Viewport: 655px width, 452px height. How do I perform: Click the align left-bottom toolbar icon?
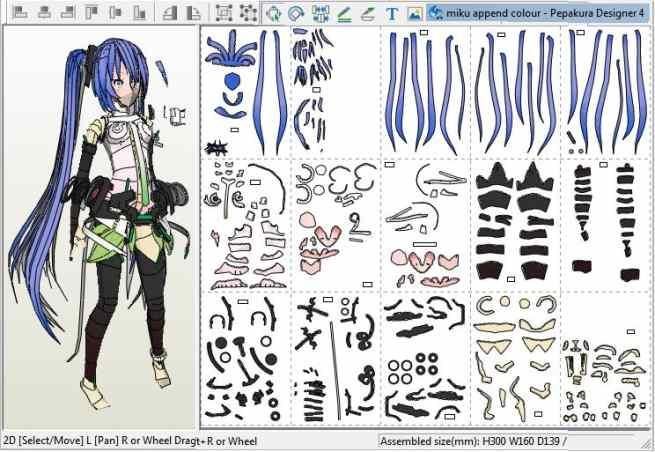pos(20,13)
